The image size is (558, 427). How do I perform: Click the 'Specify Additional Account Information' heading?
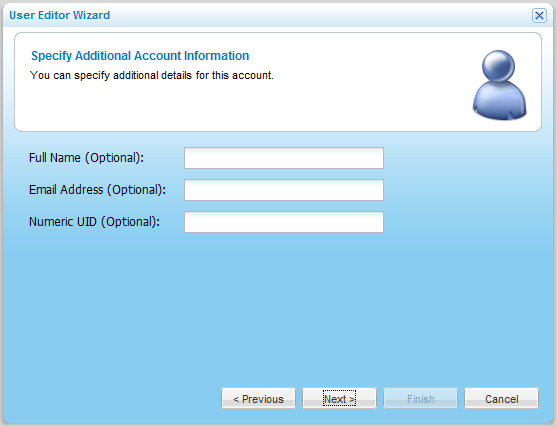(x=140, y=56)
